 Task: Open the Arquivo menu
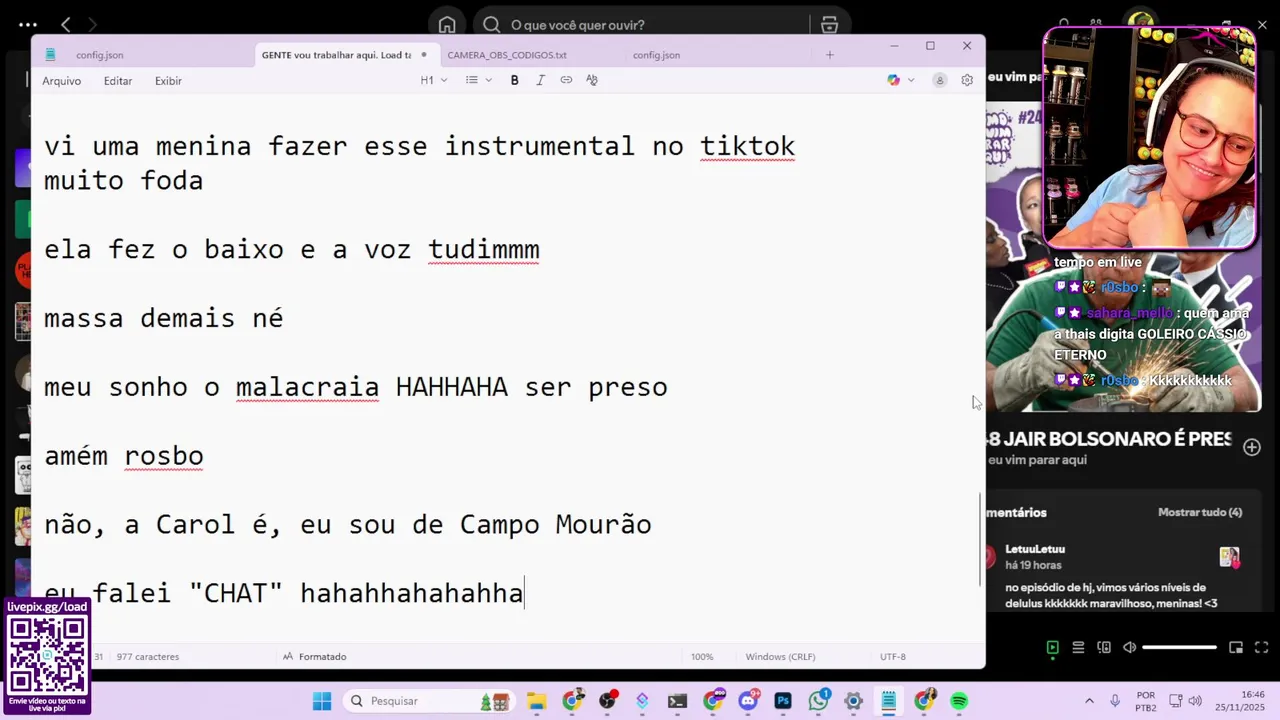pyautogui.click(x=61, y=81)
